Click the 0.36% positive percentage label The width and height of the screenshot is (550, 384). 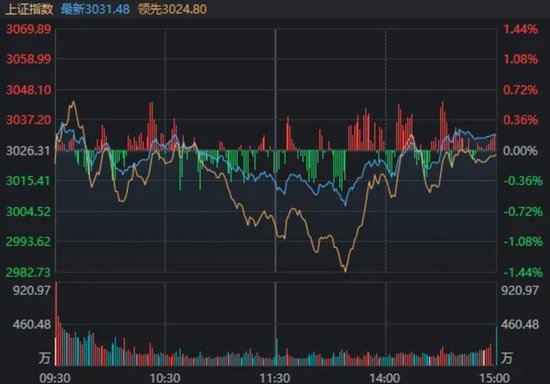pyautogui.click(x=521, y=120)
